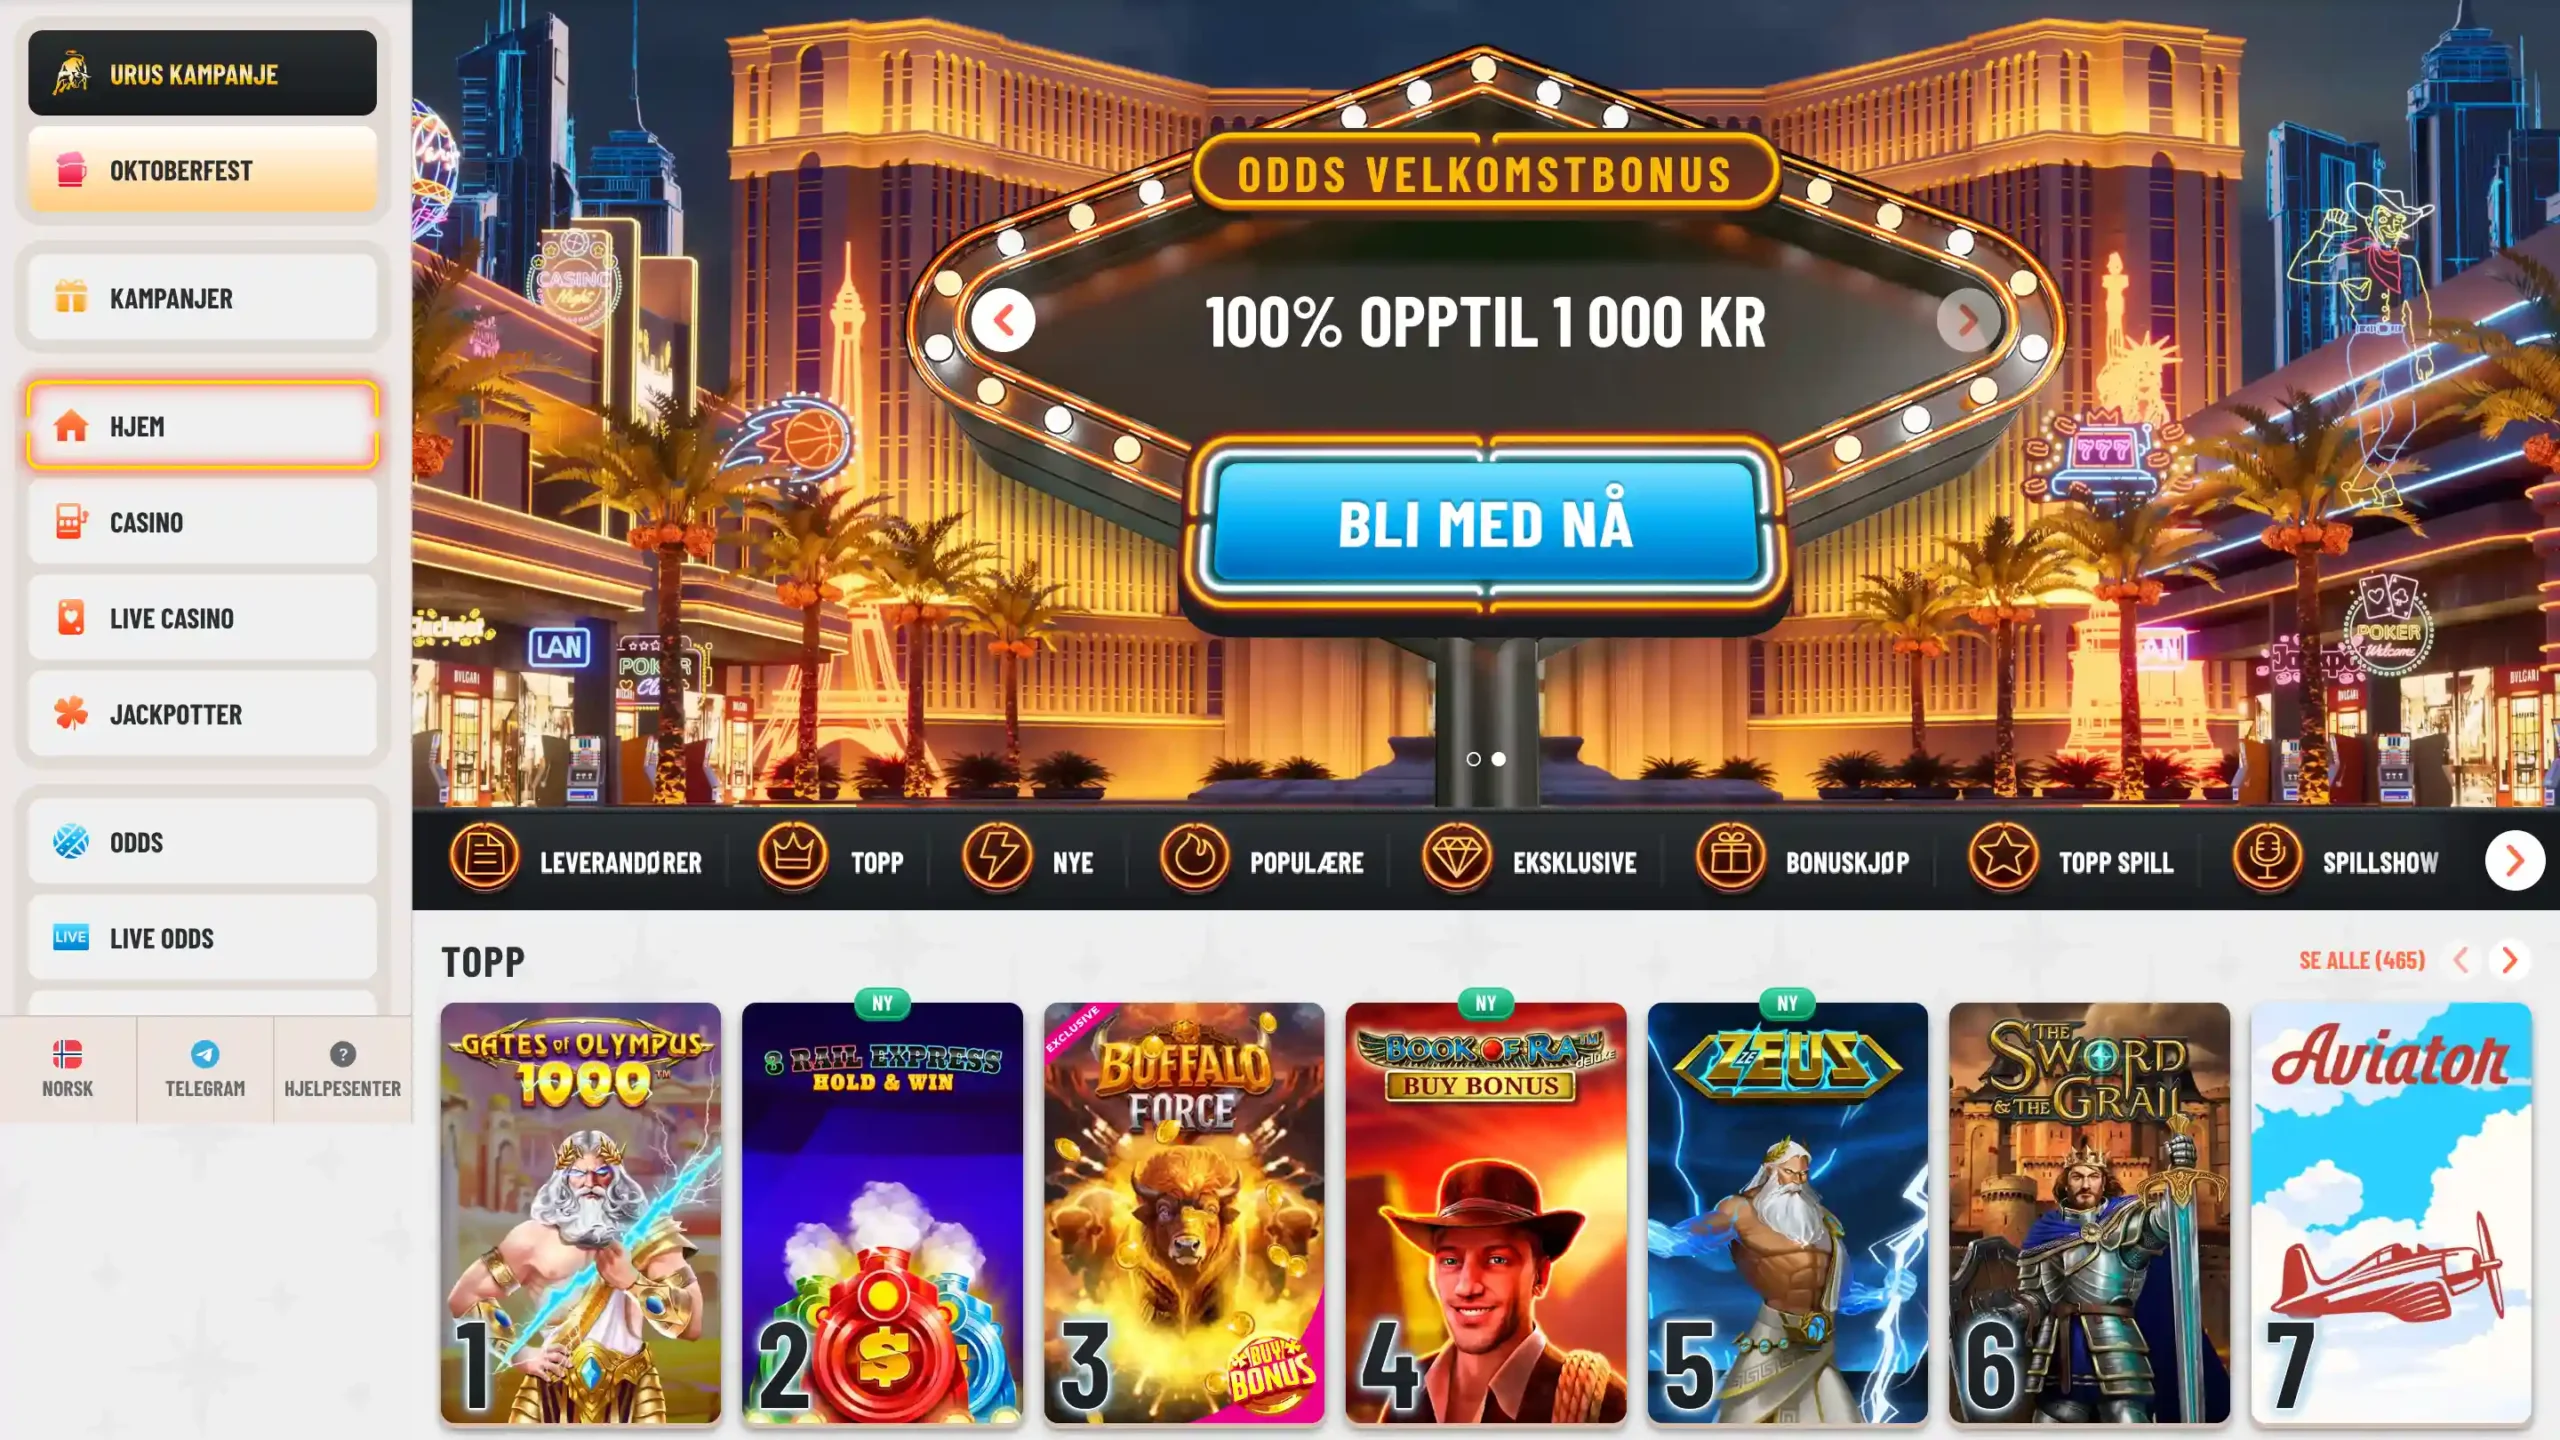Viewport: 2560px width, 1440px height.
Task: Open the Norsk language selector
Action: 67,1069
